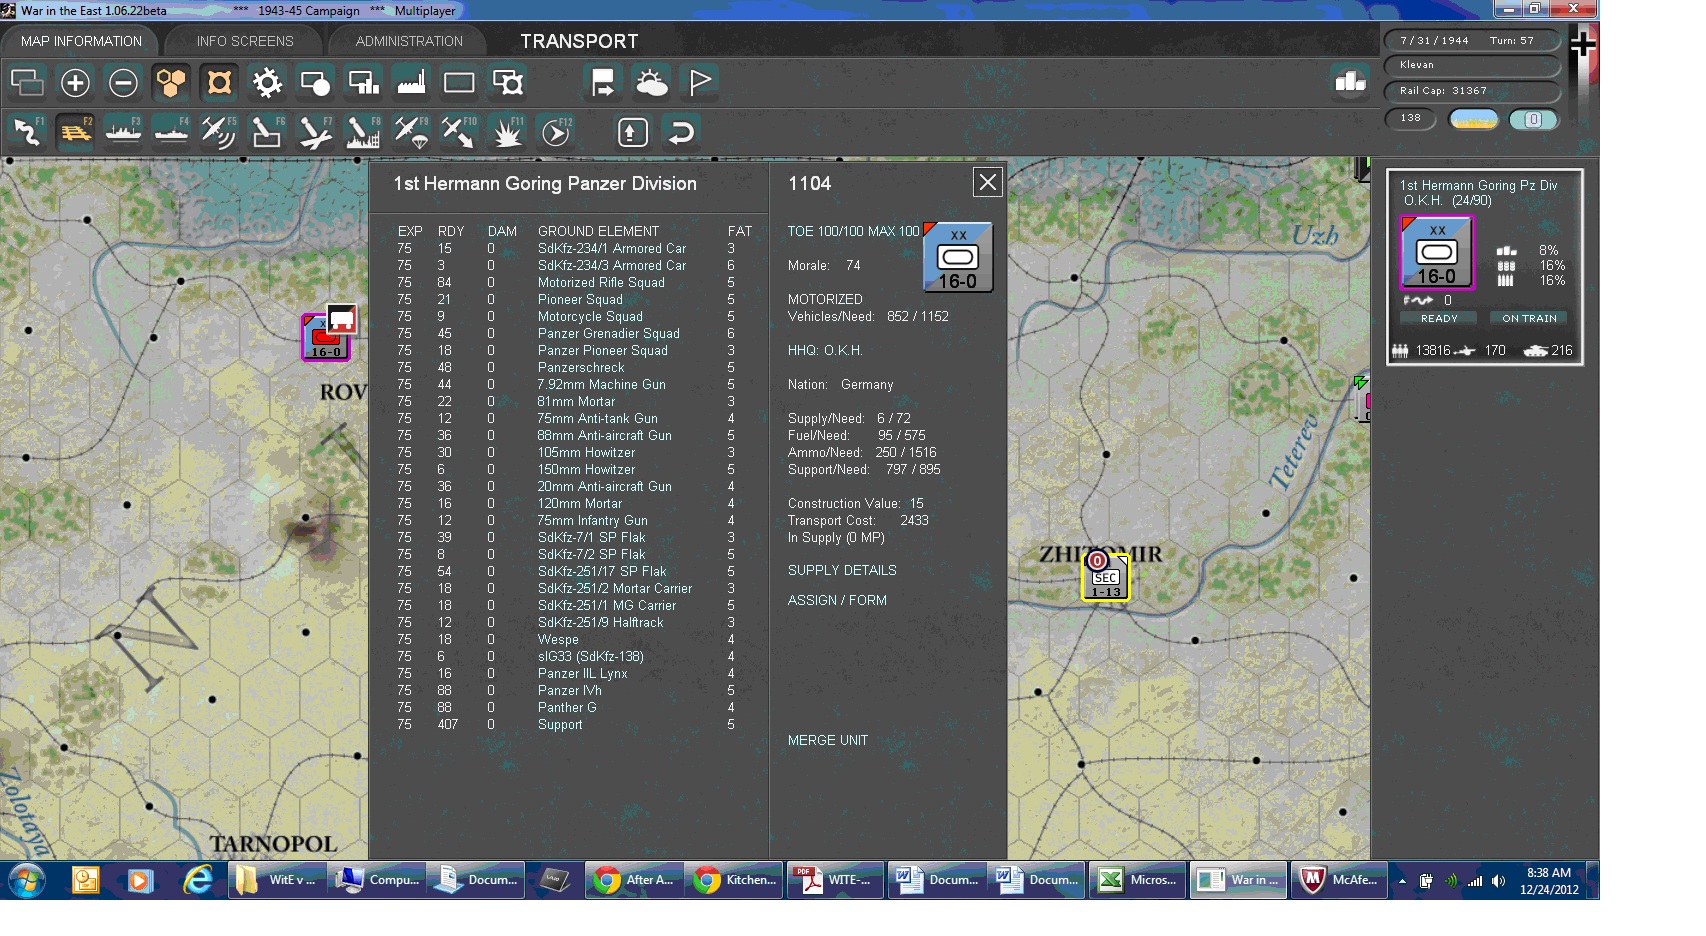The width and height of the screenshot is (1706, 936).
Task: Open WITE PDF taskbar item
Action: [x=835, y=880]
